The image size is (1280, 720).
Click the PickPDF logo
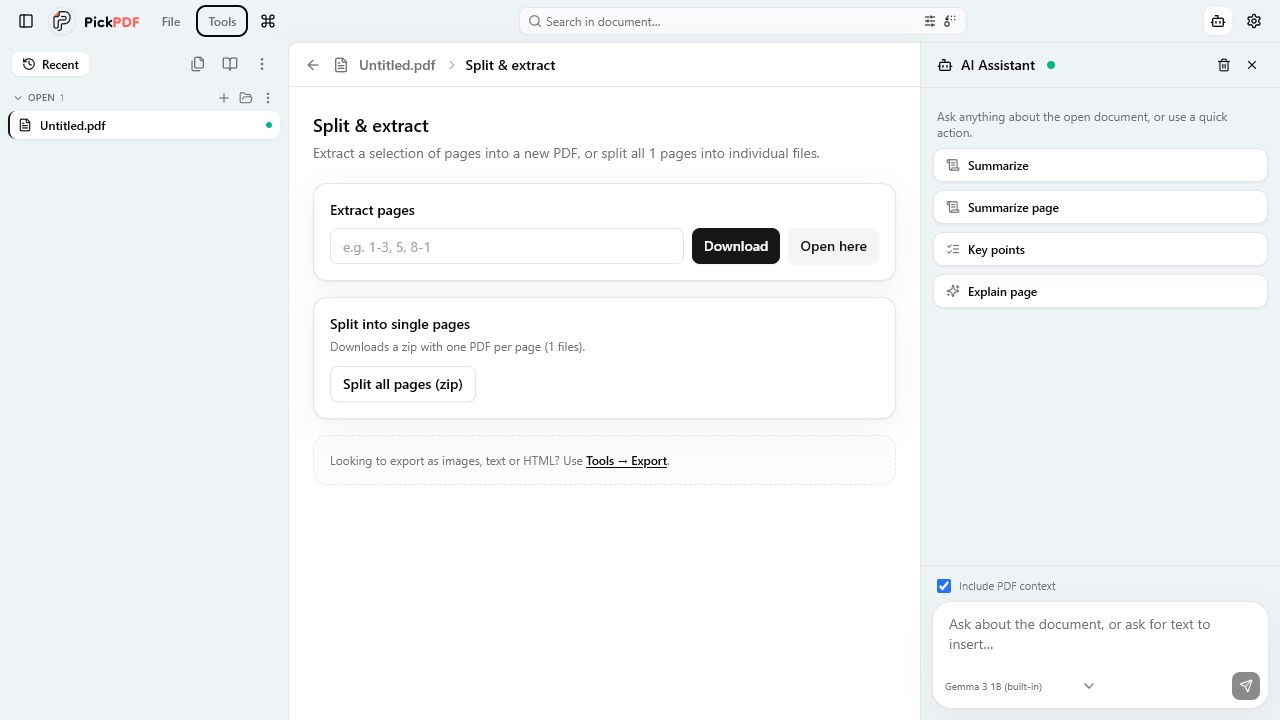click(x=96, y=21)
